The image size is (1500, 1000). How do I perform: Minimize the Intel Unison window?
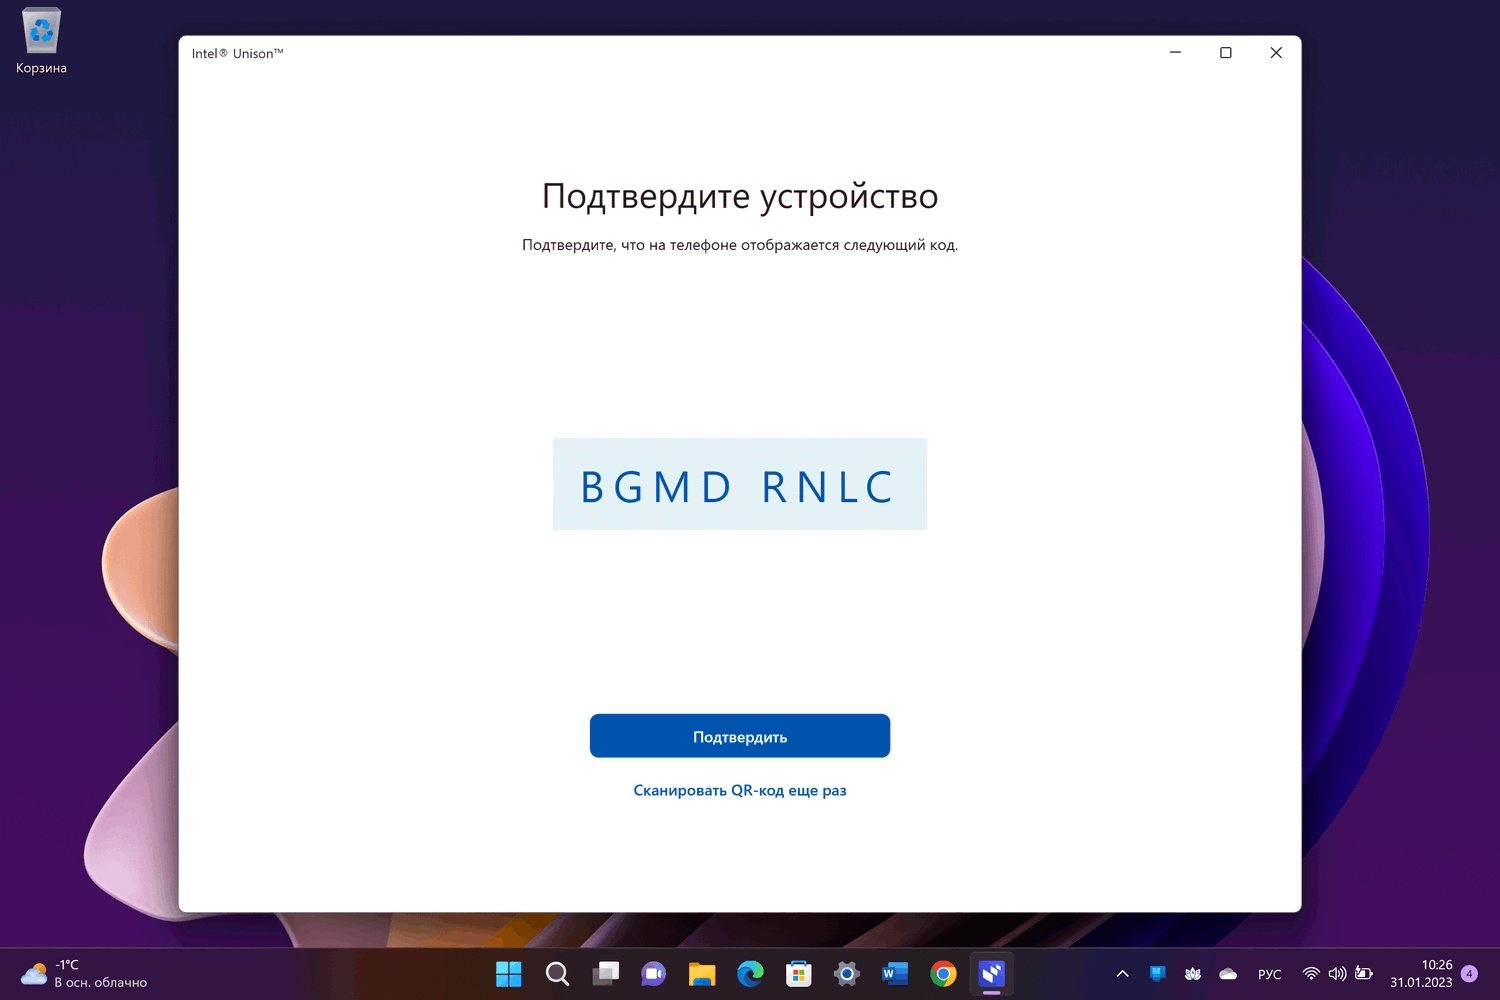1176,53
